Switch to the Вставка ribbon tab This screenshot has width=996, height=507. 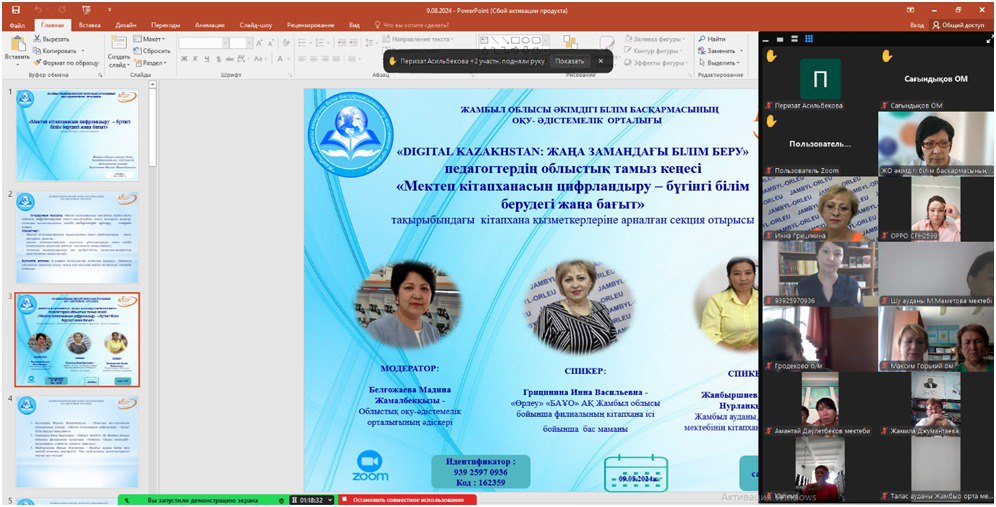90,25
